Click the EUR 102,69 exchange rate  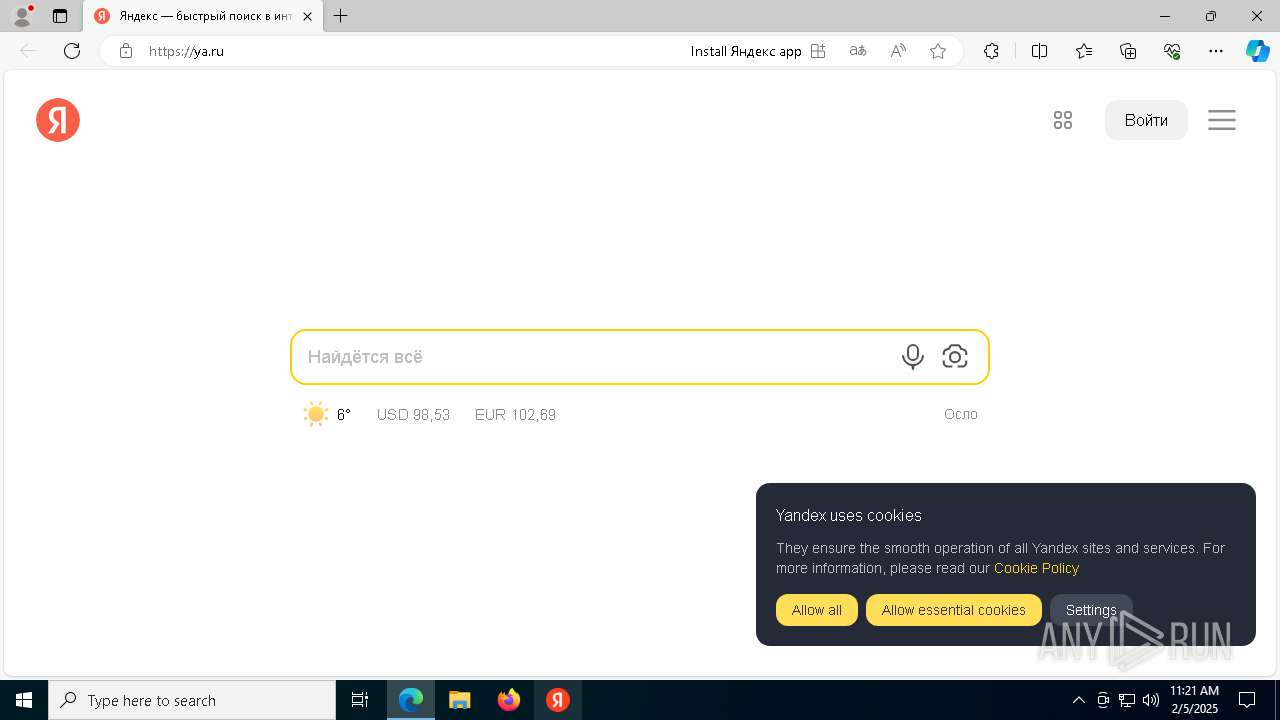tap(515, 414)
